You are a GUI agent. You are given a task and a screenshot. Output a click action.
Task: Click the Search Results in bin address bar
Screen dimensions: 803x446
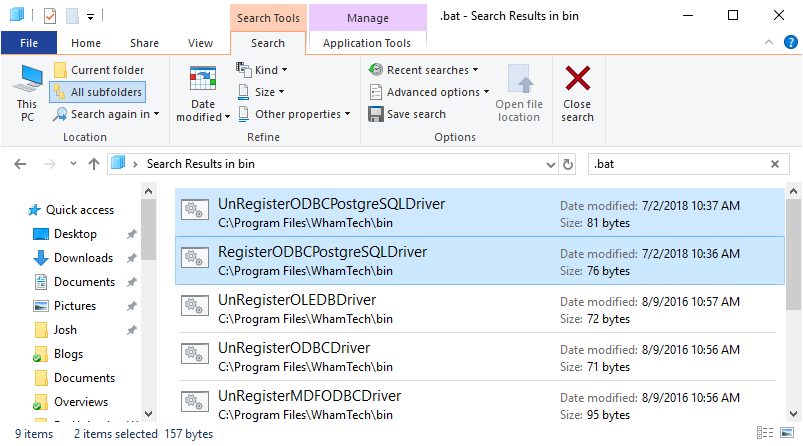pos(340,164)
